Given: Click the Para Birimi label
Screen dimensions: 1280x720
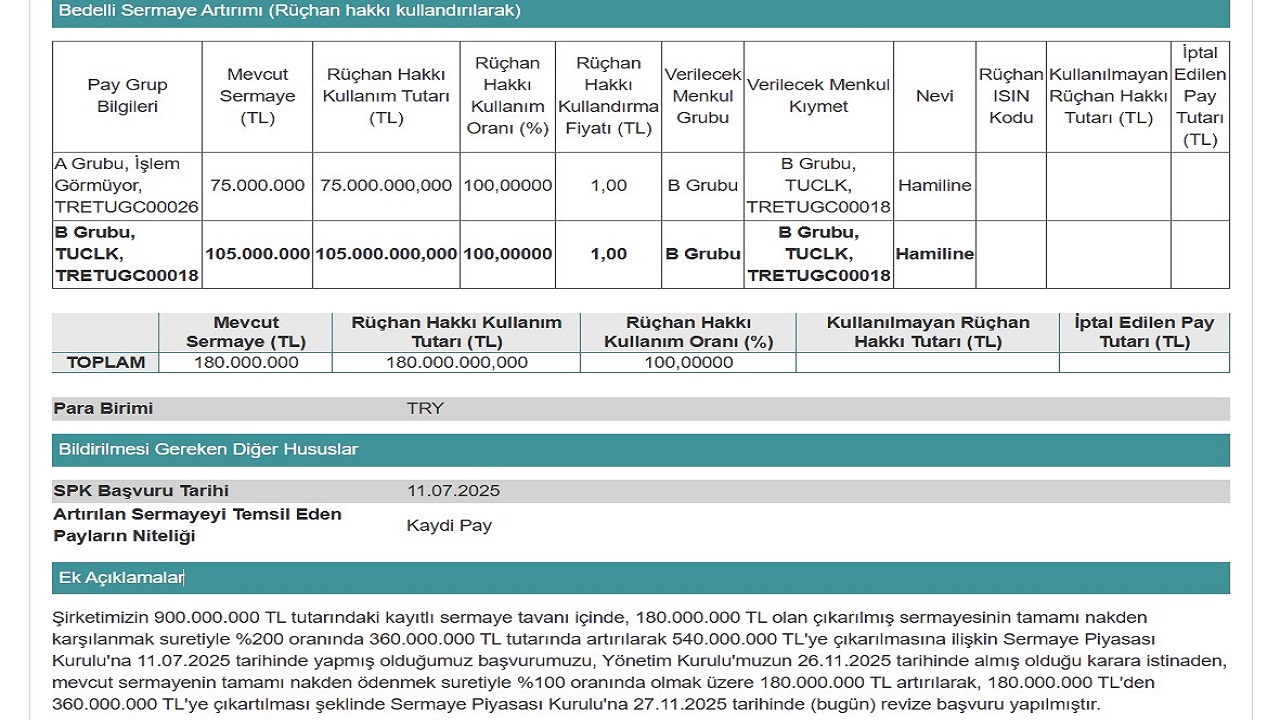Looking at the screenshot, I should [103, 408].
